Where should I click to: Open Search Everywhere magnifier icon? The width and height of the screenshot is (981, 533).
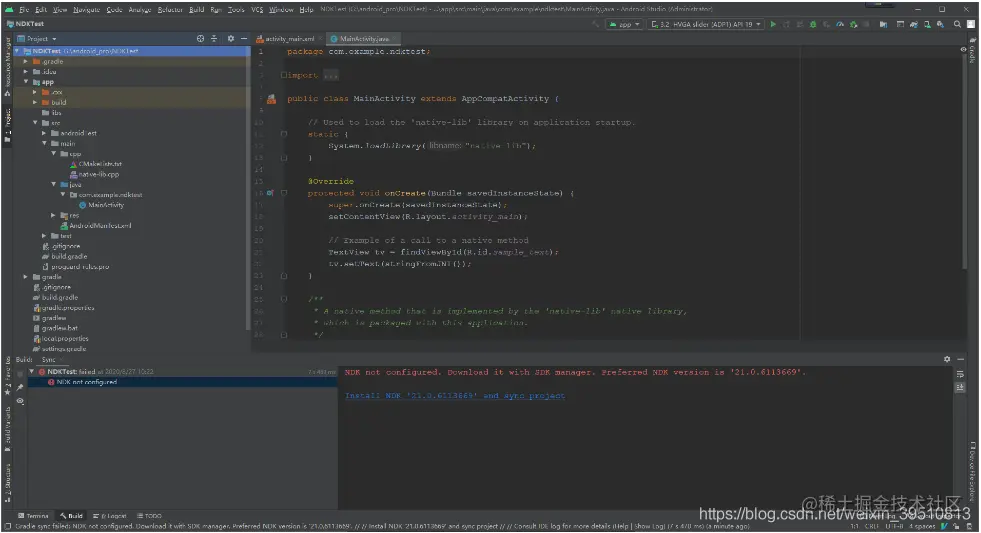pyautogui.click(x=957, y=24)
